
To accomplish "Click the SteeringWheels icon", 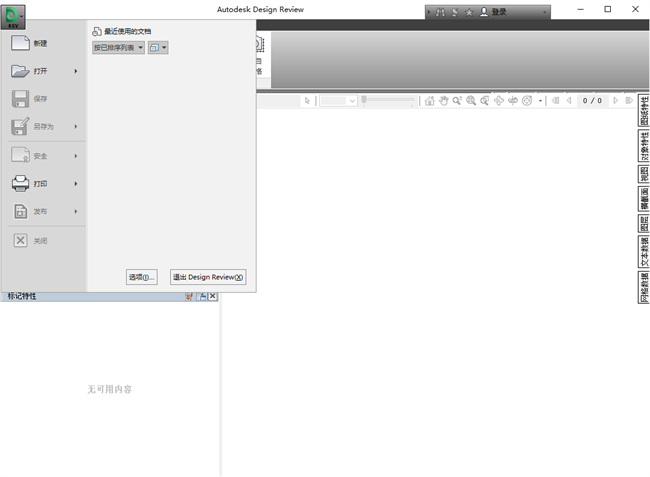I will click(527, 101).
